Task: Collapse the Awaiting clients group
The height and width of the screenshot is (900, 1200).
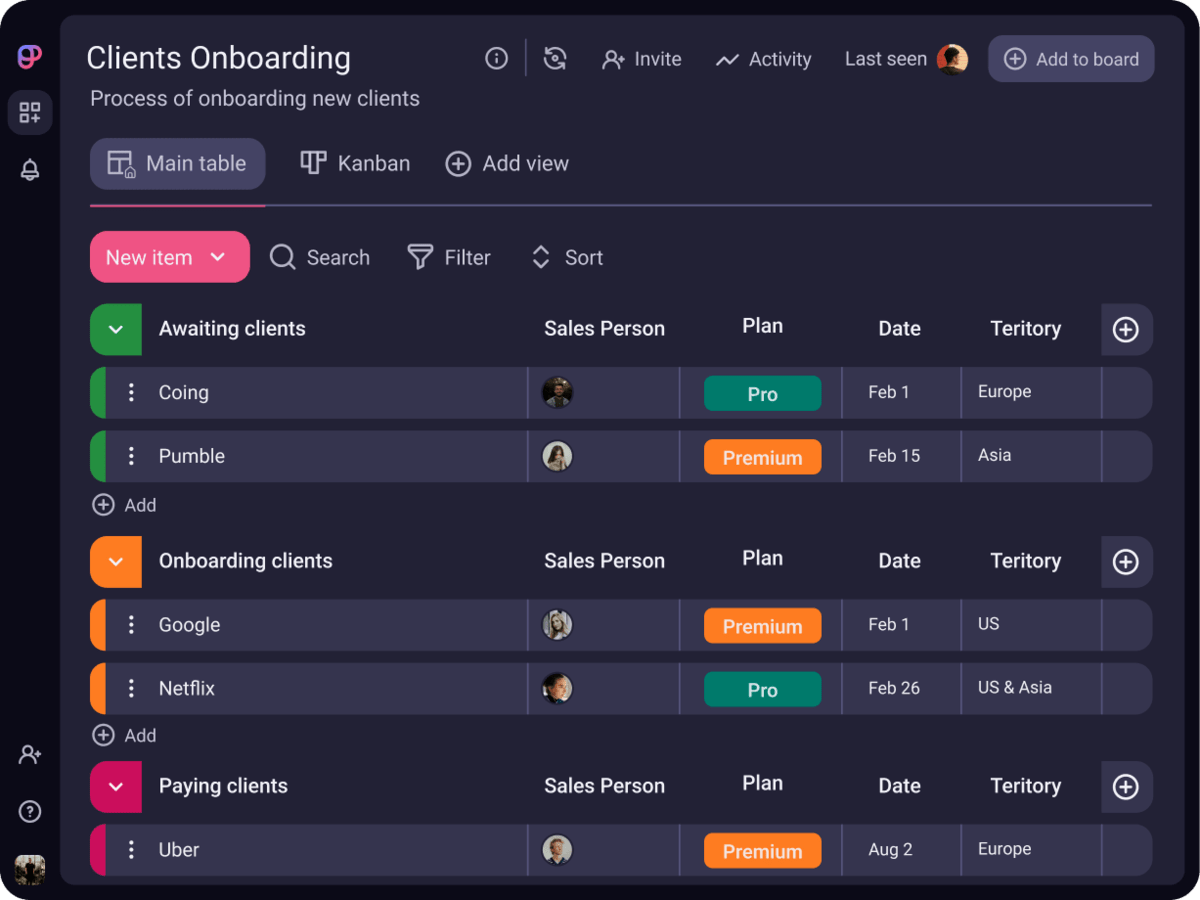Action: [115, 330]
